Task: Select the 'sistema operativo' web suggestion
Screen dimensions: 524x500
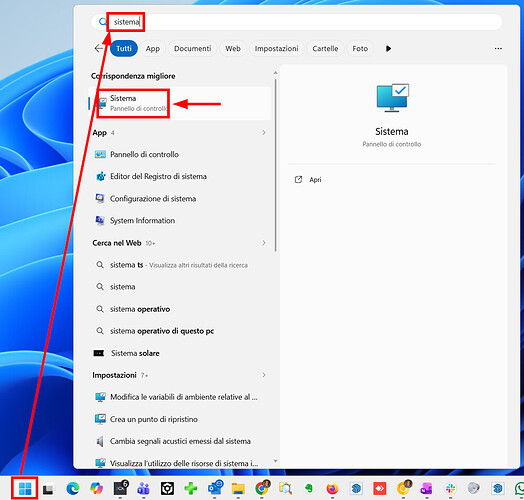Action: (179, 309)
